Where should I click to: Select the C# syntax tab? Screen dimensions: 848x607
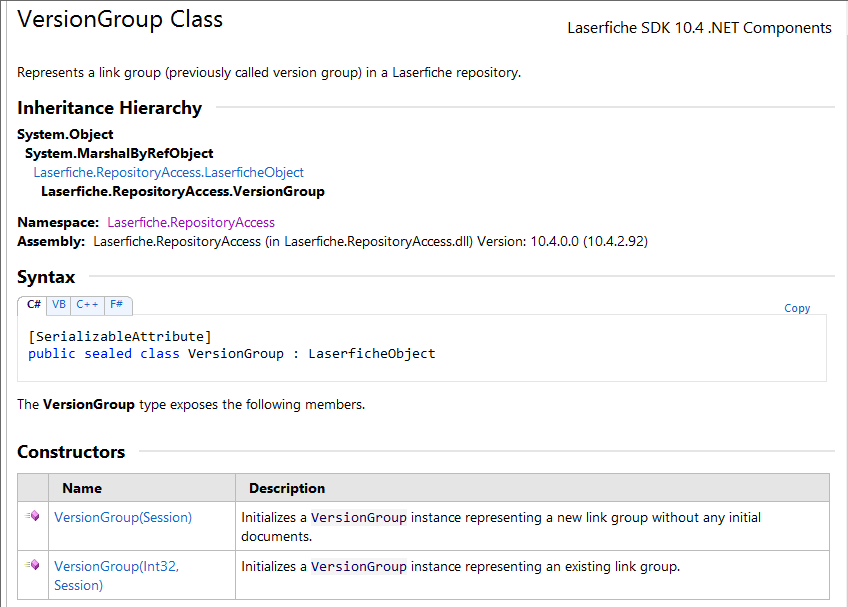33,305
